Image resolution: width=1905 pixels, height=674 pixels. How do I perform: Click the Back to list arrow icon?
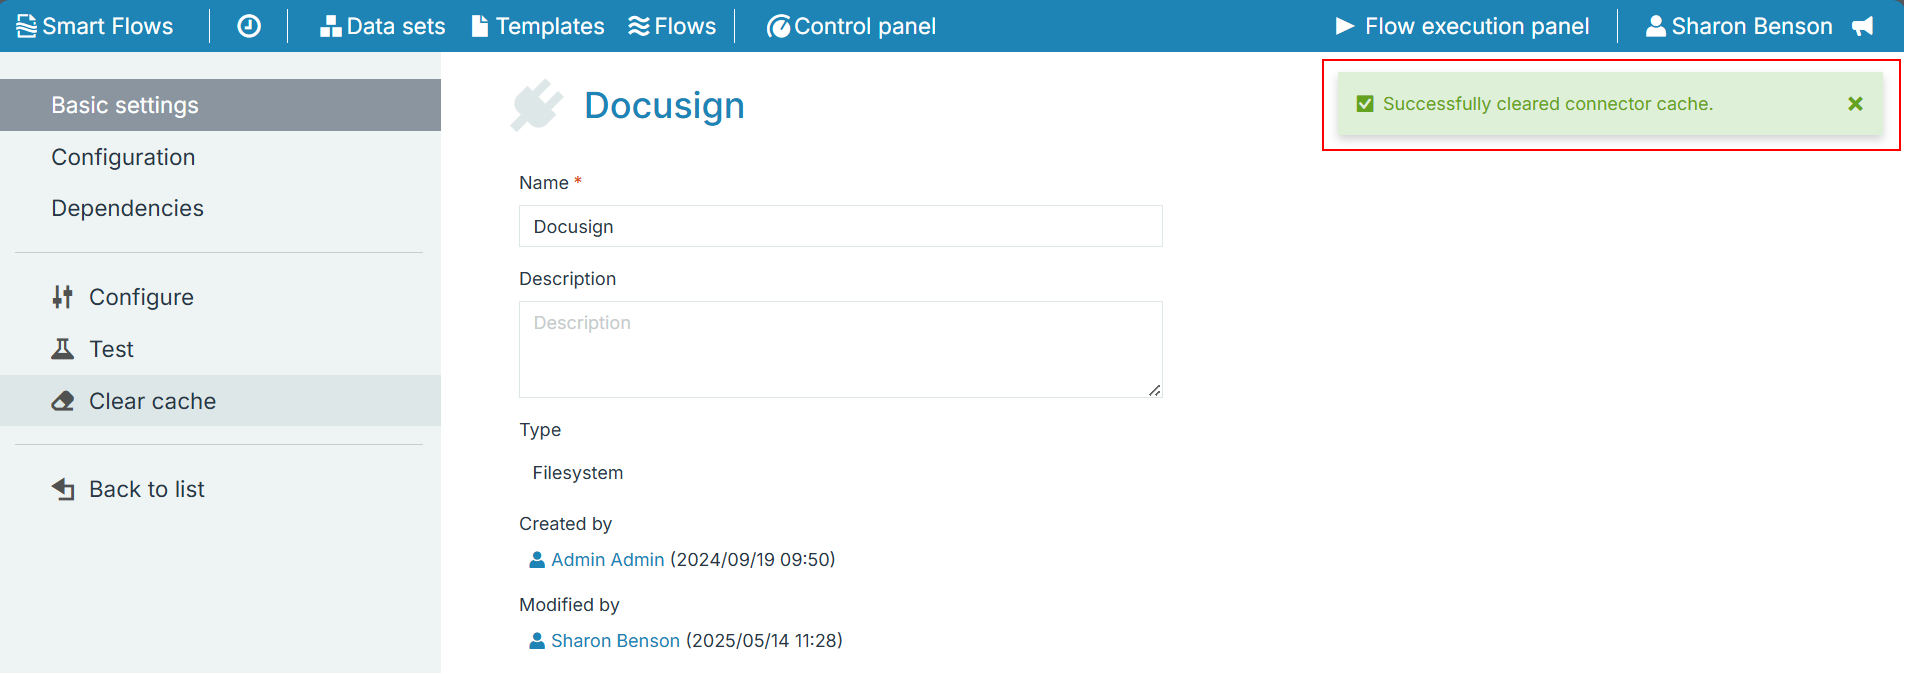[x=63, y=489]
